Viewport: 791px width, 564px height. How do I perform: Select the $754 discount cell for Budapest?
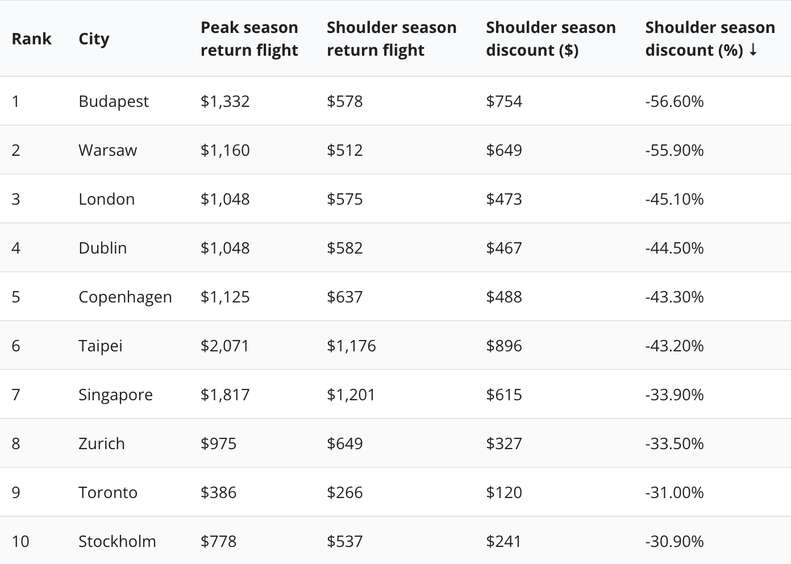[x=504, y=101]
